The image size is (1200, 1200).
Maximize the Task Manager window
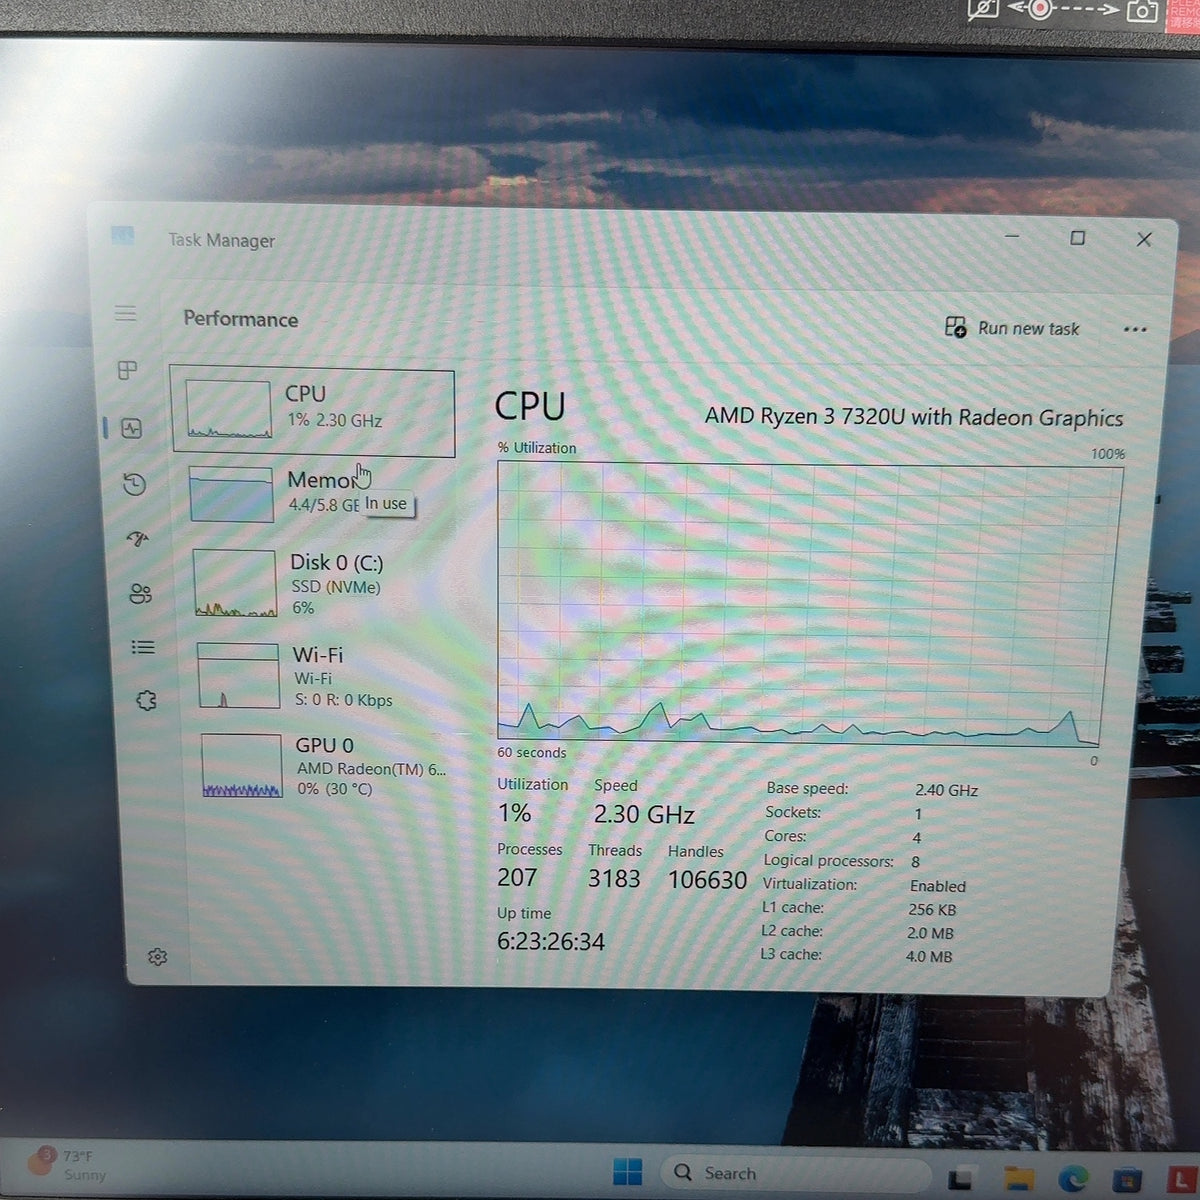click(1077, 238)
